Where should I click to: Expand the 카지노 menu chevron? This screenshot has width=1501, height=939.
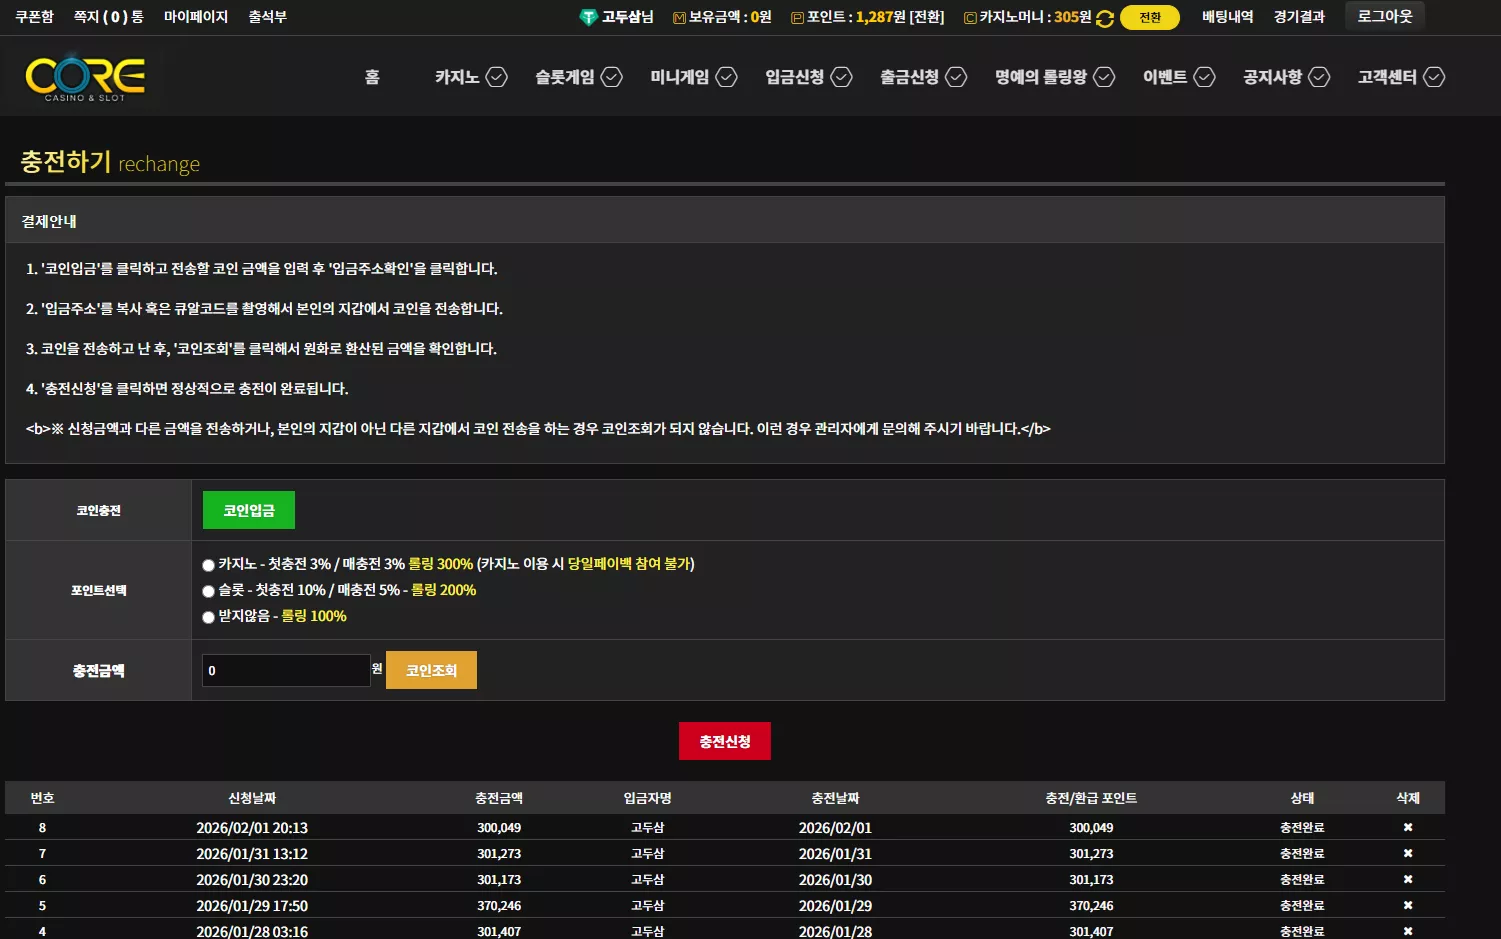[497, 77]
